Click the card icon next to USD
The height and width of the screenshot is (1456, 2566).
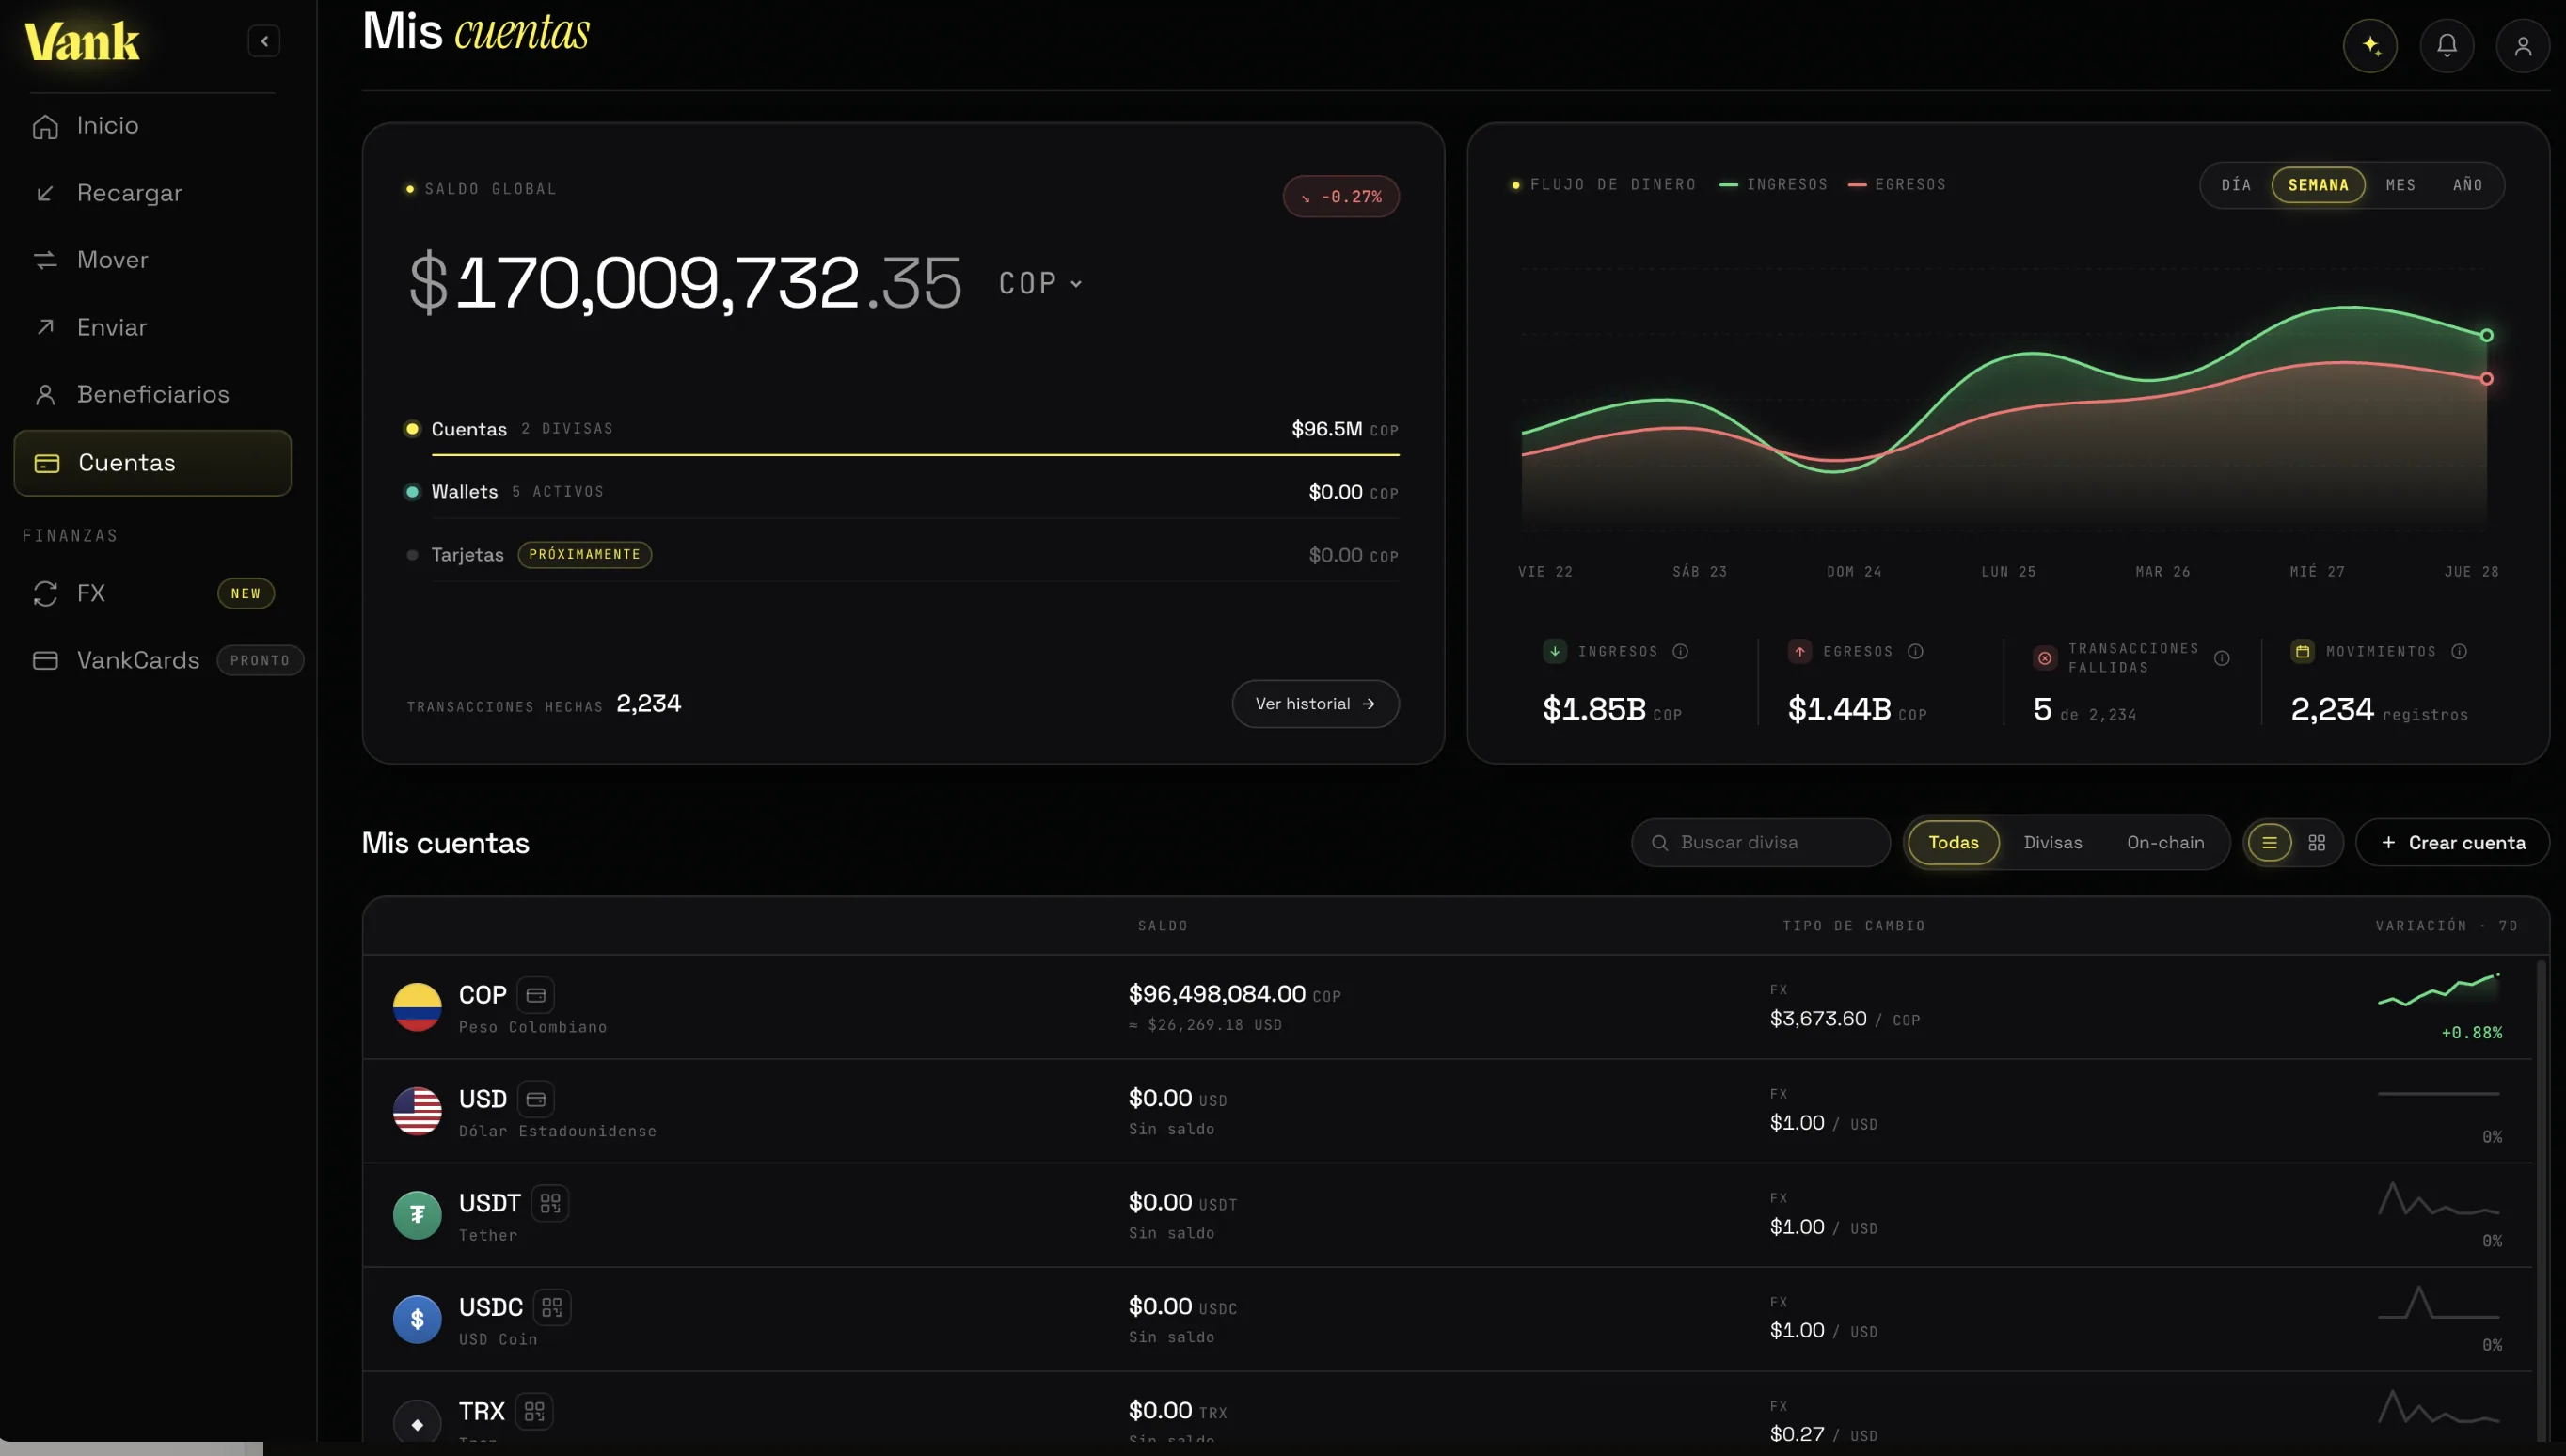536,1099
